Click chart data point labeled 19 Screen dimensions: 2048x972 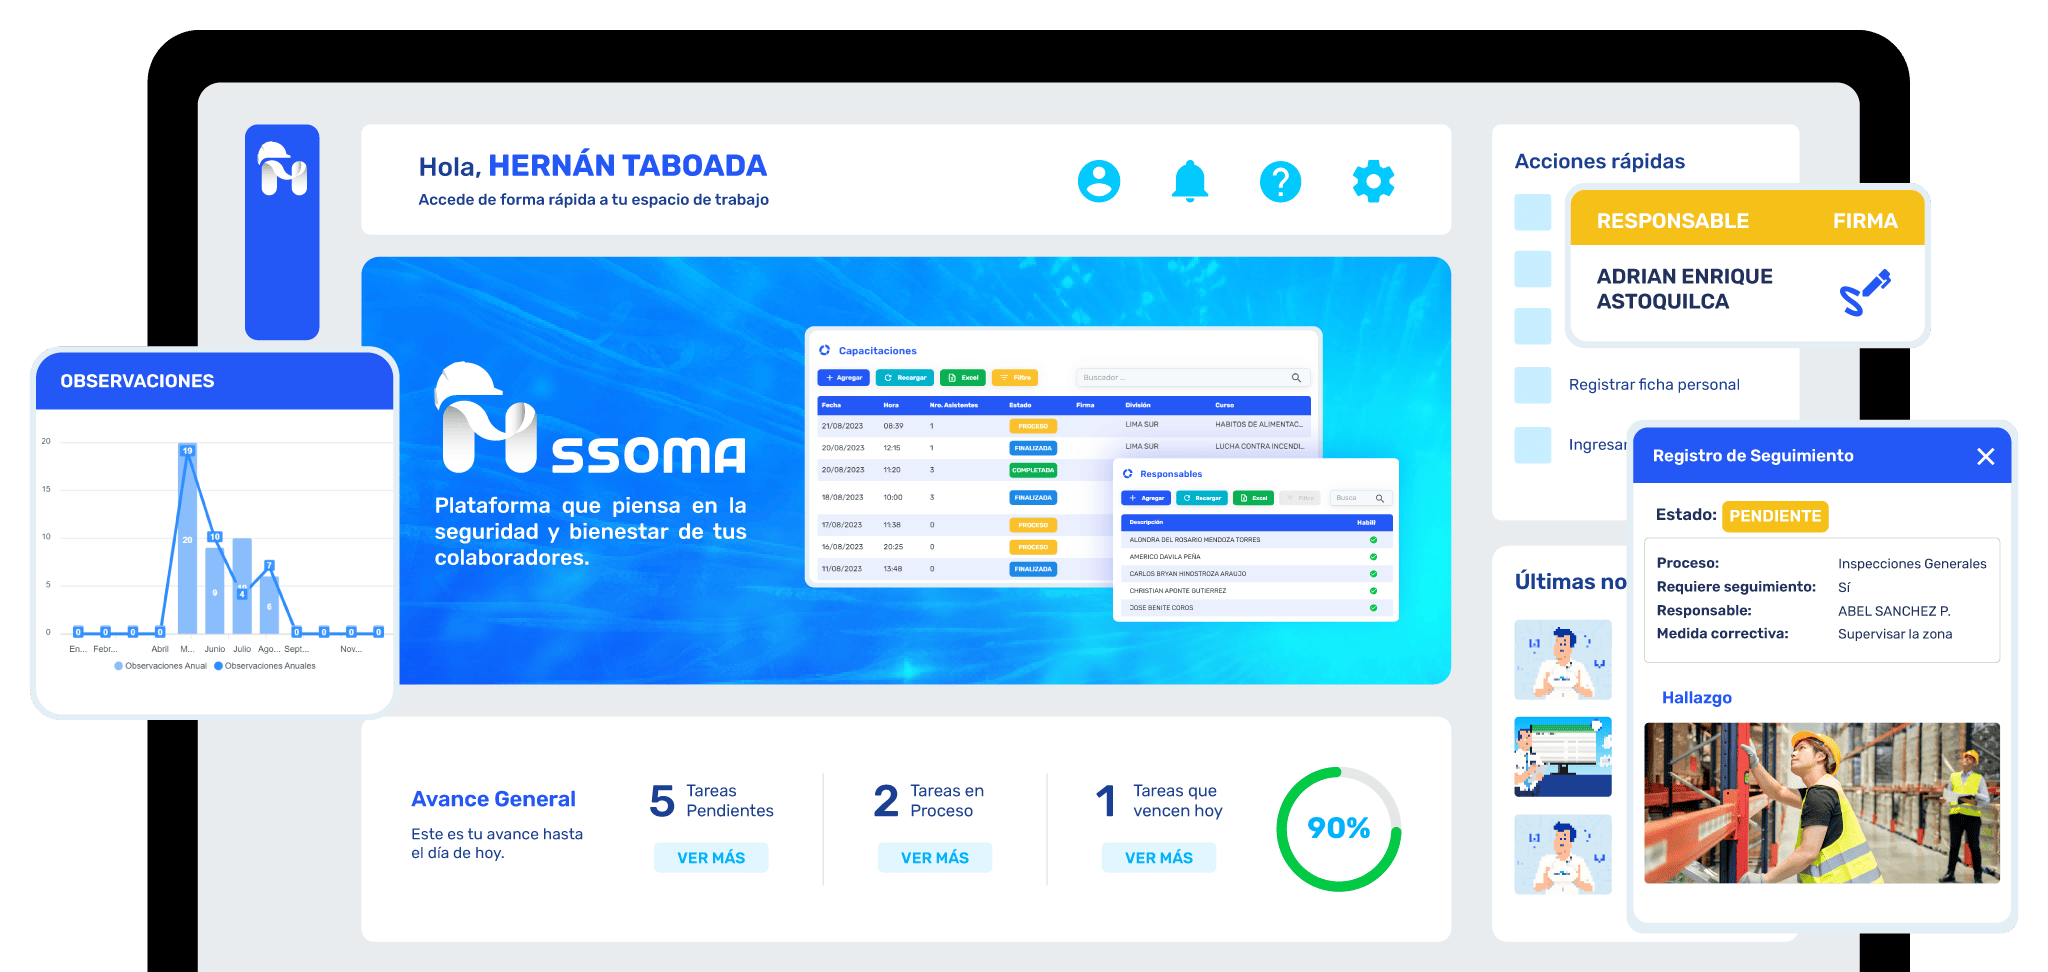click(x=187, y=451)
